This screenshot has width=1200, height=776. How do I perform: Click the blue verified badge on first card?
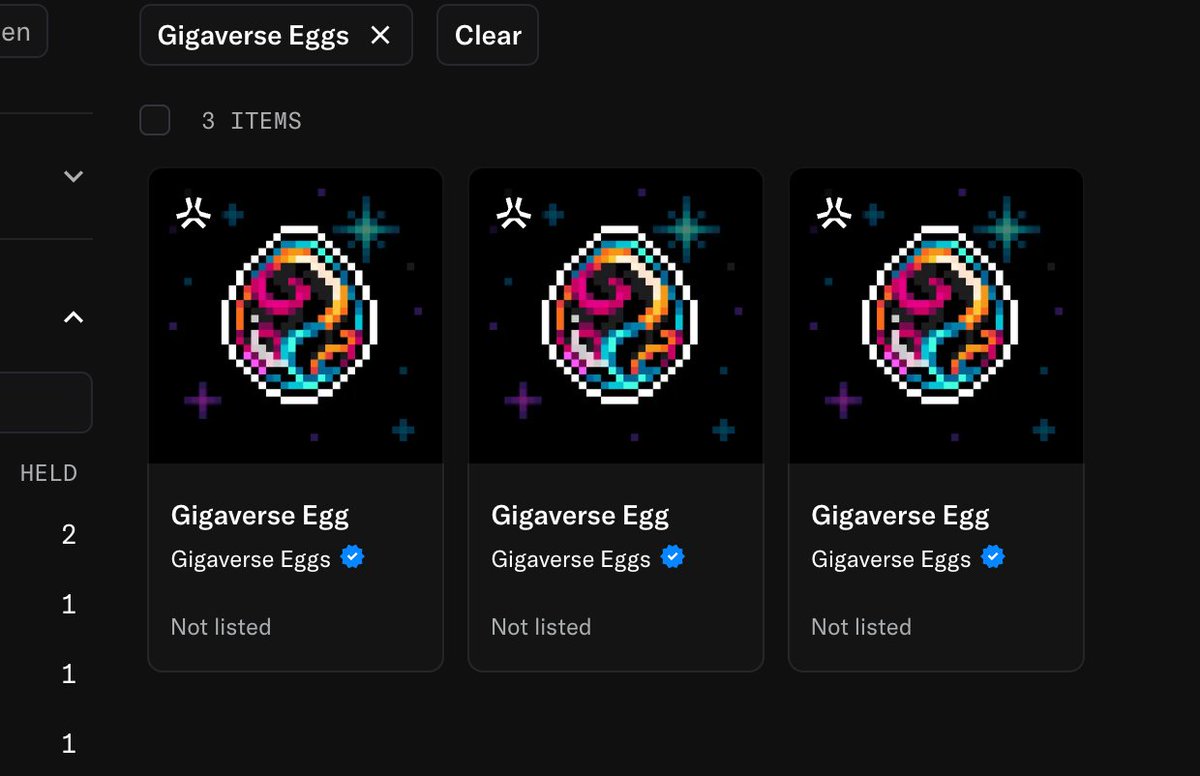[352, 557]
